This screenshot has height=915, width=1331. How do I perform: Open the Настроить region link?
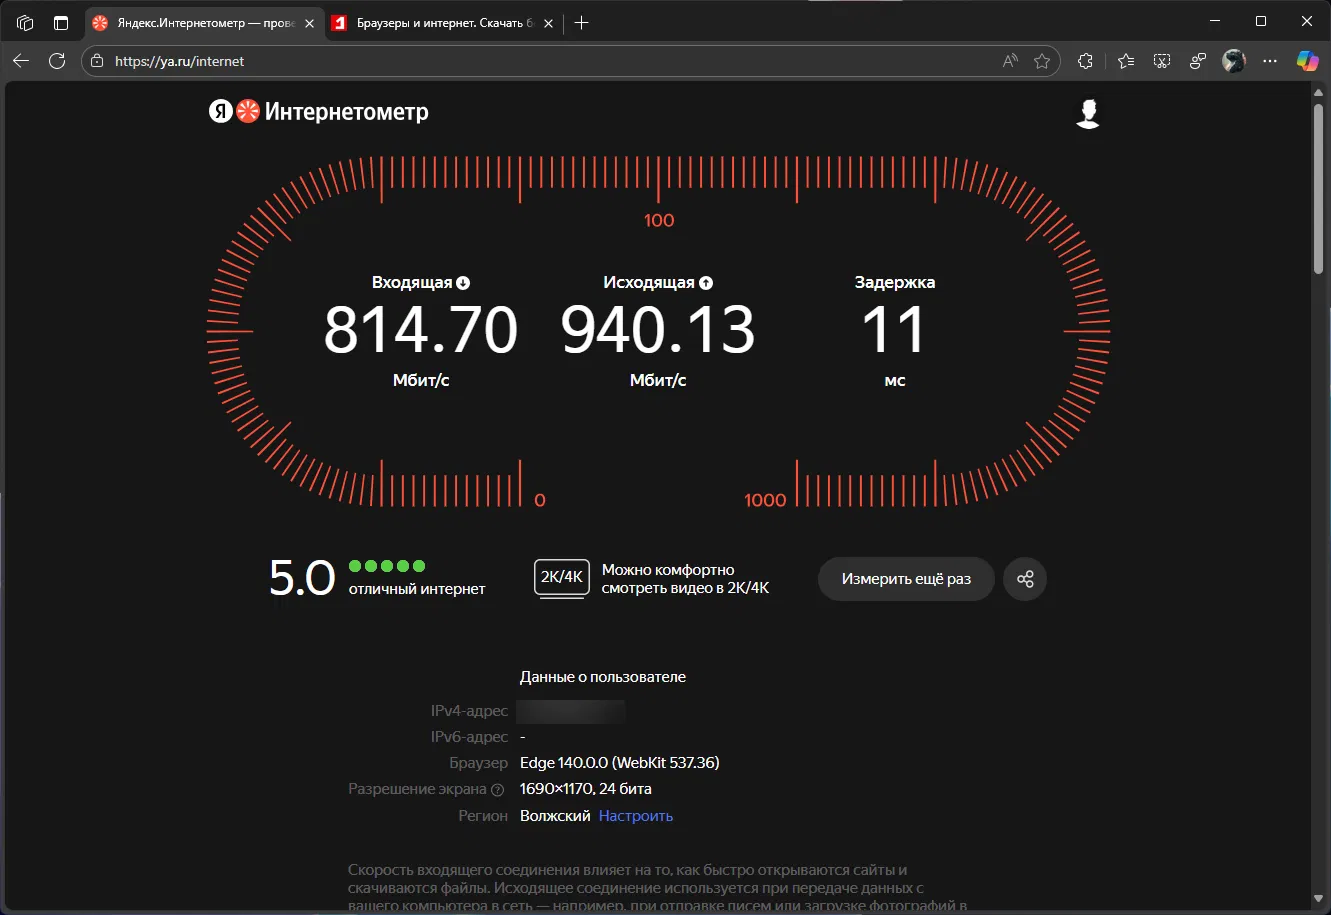pyautogui.click(x=636, y=816)
